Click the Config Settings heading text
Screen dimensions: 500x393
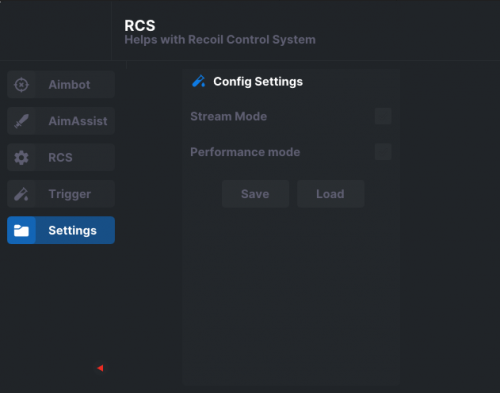point(258,82)
